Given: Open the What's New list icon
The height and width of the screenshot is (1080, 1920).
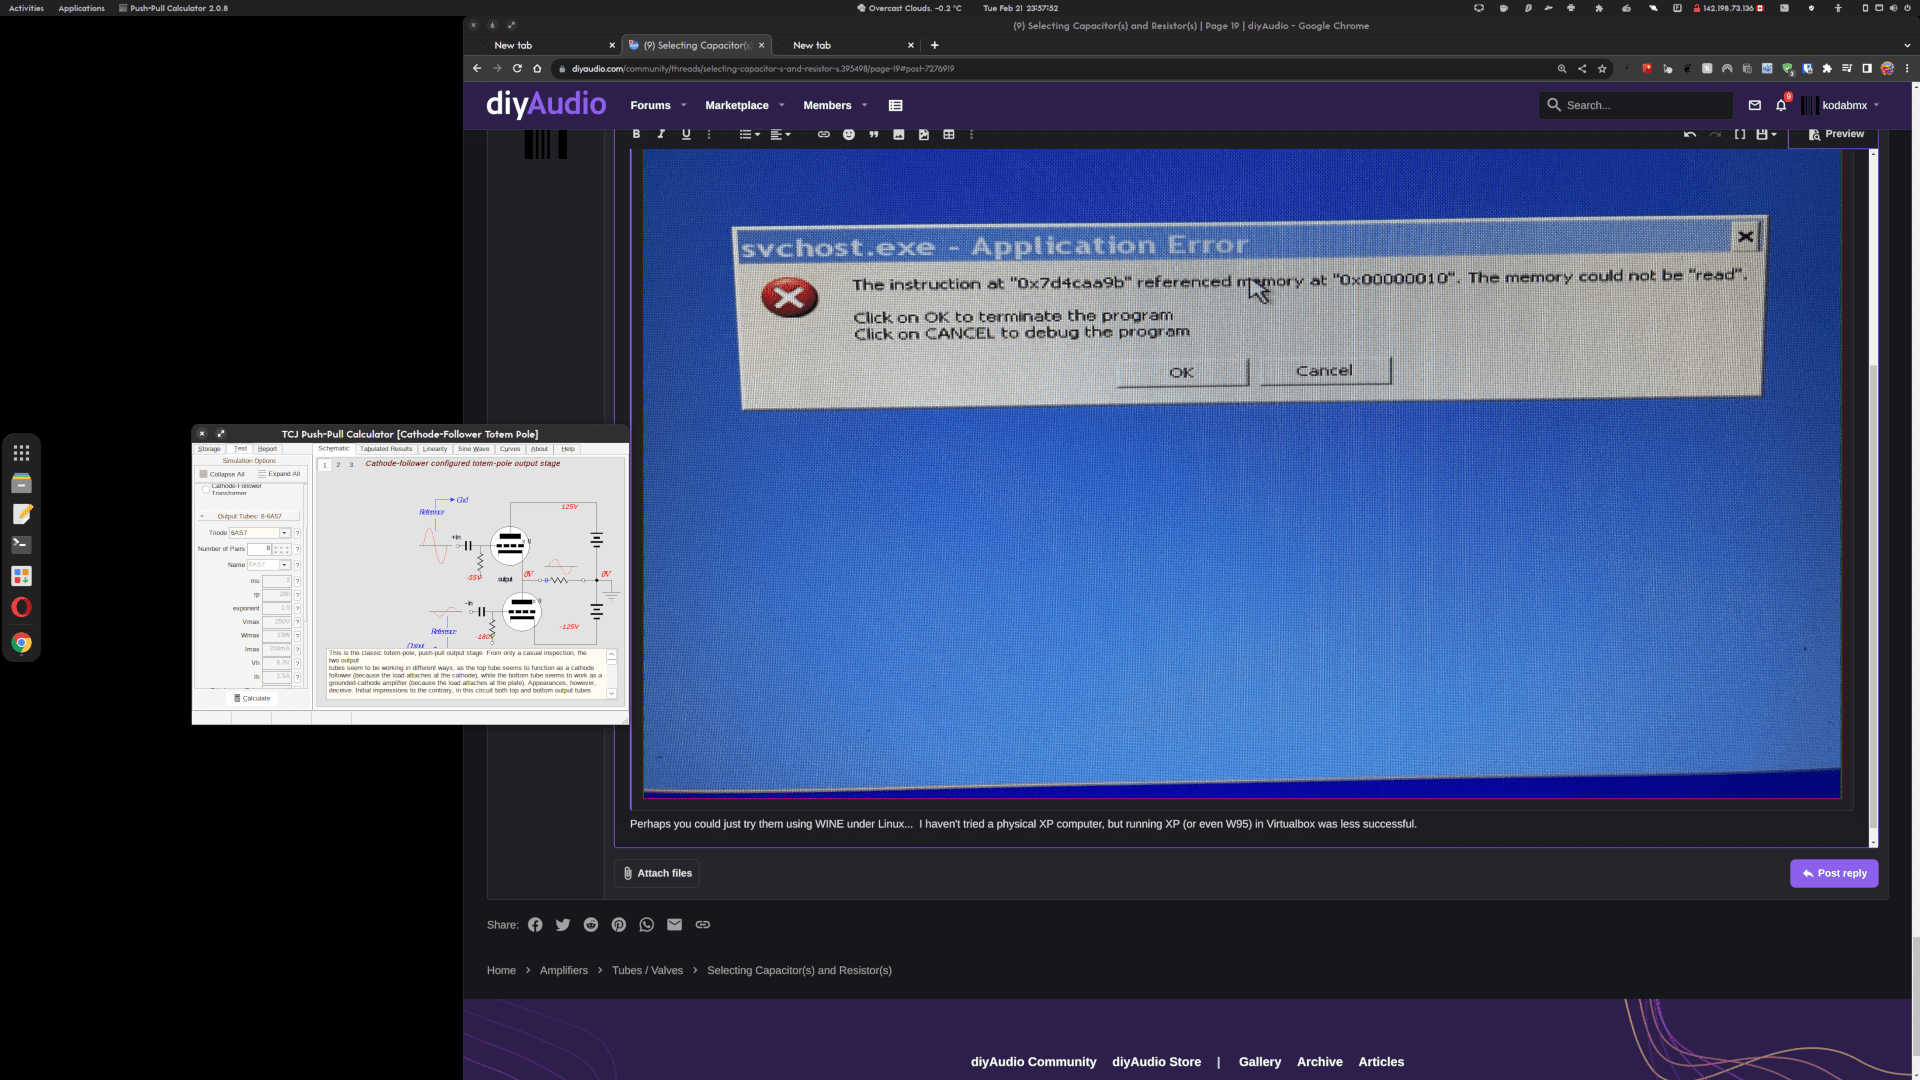Looking at the screenshot, I should pos(896,105).
